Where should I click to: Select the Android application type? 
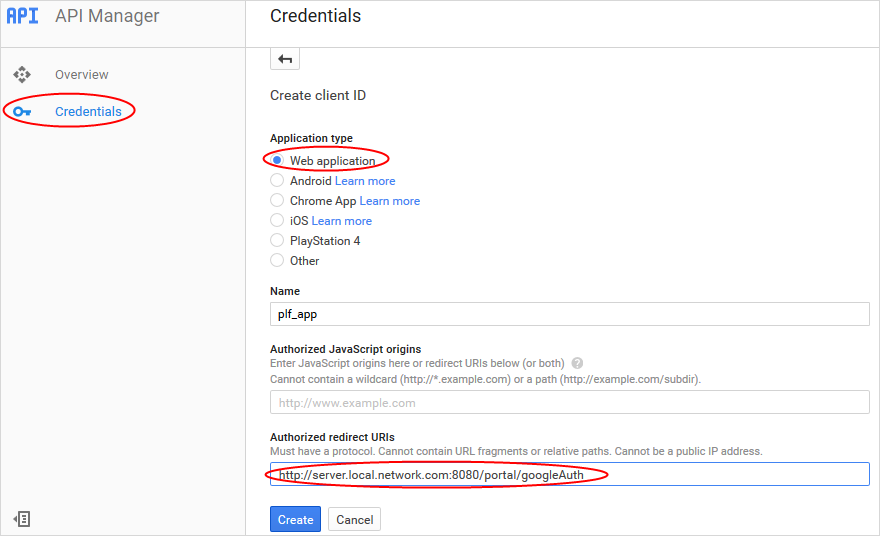coord(277,180)
